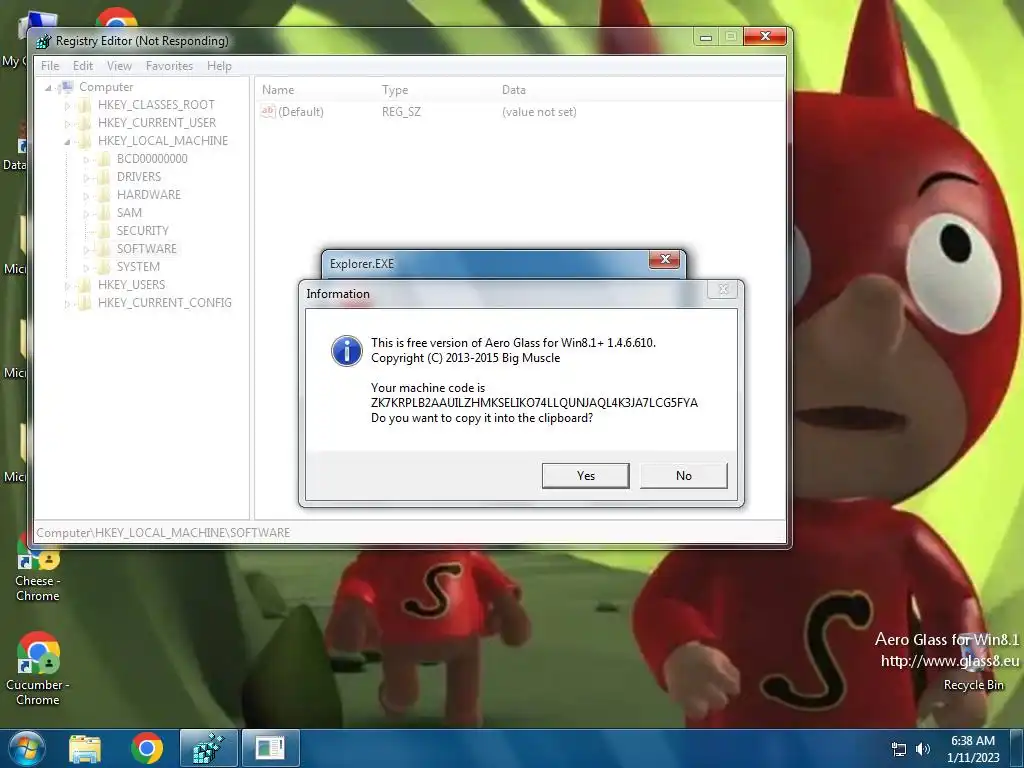Expand the SAM key arrow
Image resolution: width=1024 pixels, height=768 pixels.
[x=86, y=213]
